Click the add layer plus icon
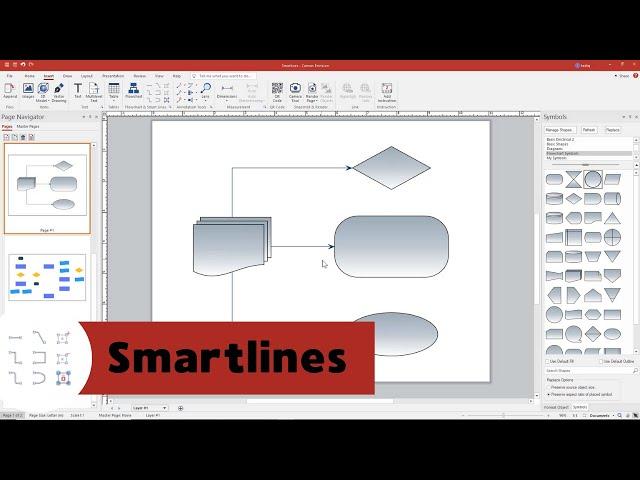The width and height of the screenshot is (640, 480). click(180, 408)
